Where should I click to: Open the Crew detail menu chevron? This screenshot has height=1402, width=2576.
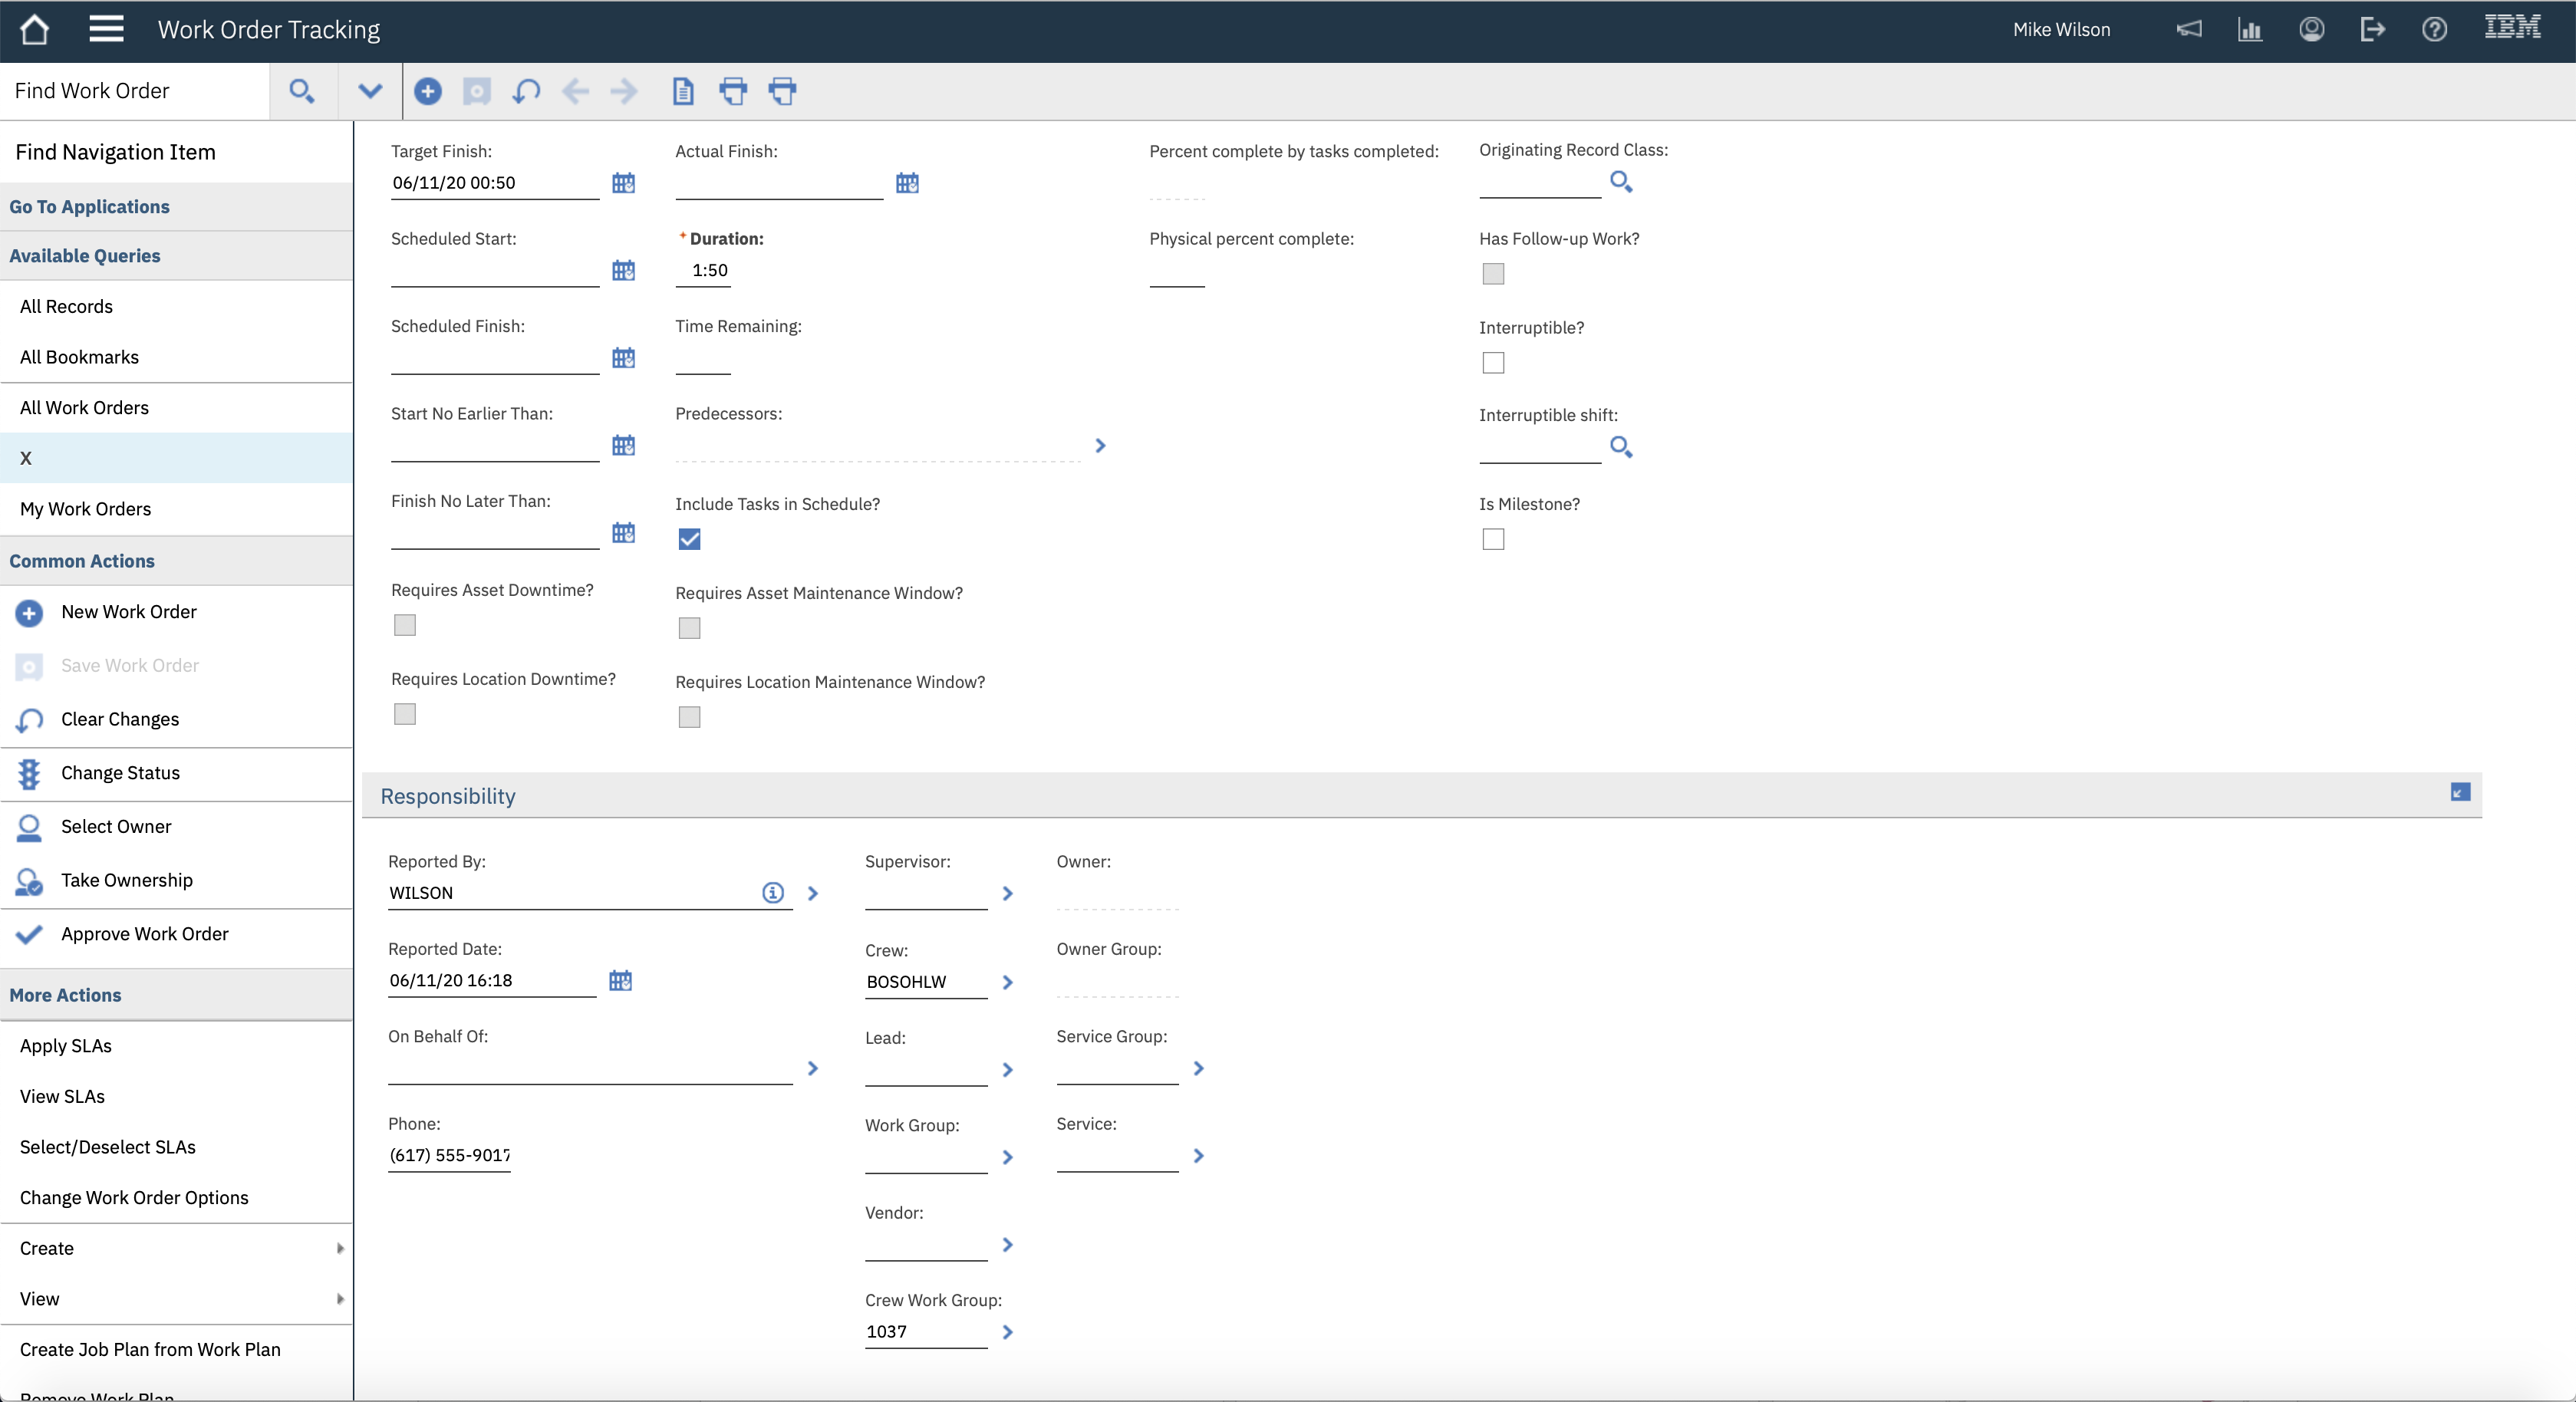click(1008, 982)
